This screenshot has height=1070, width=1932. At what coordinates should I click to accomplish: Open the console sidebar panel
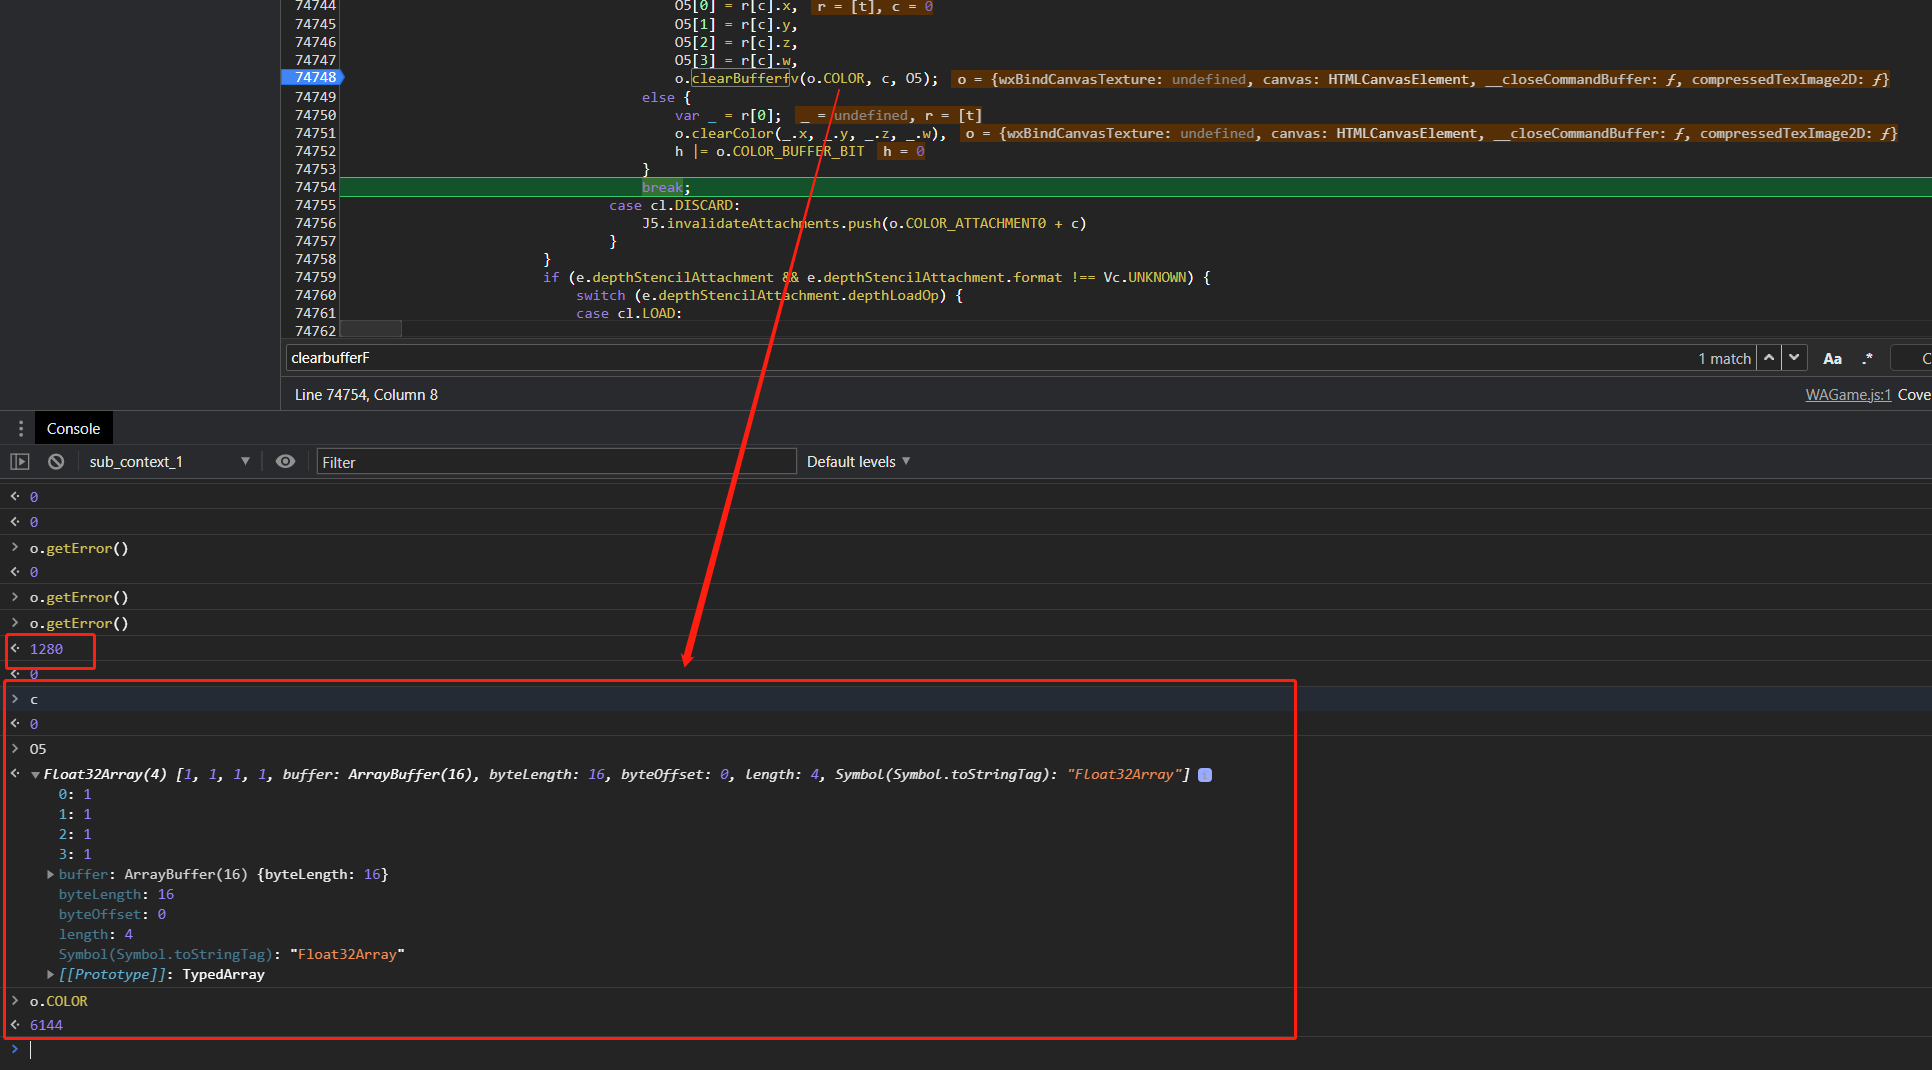(20, 461)
